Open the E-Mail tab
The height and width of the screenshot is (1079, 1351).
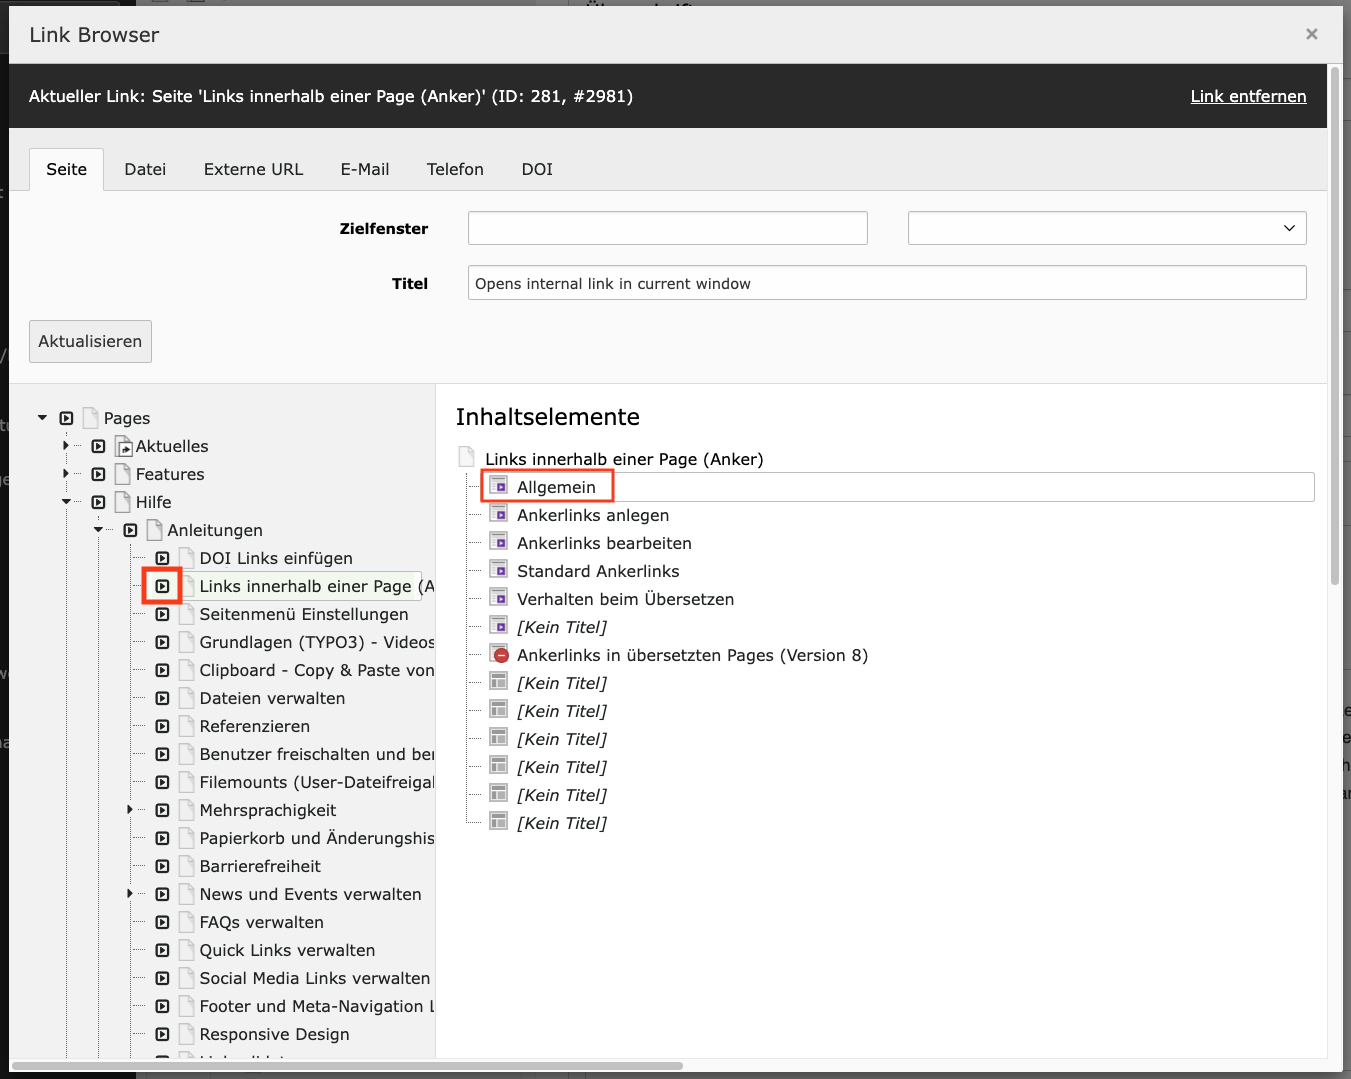[365, 169]
